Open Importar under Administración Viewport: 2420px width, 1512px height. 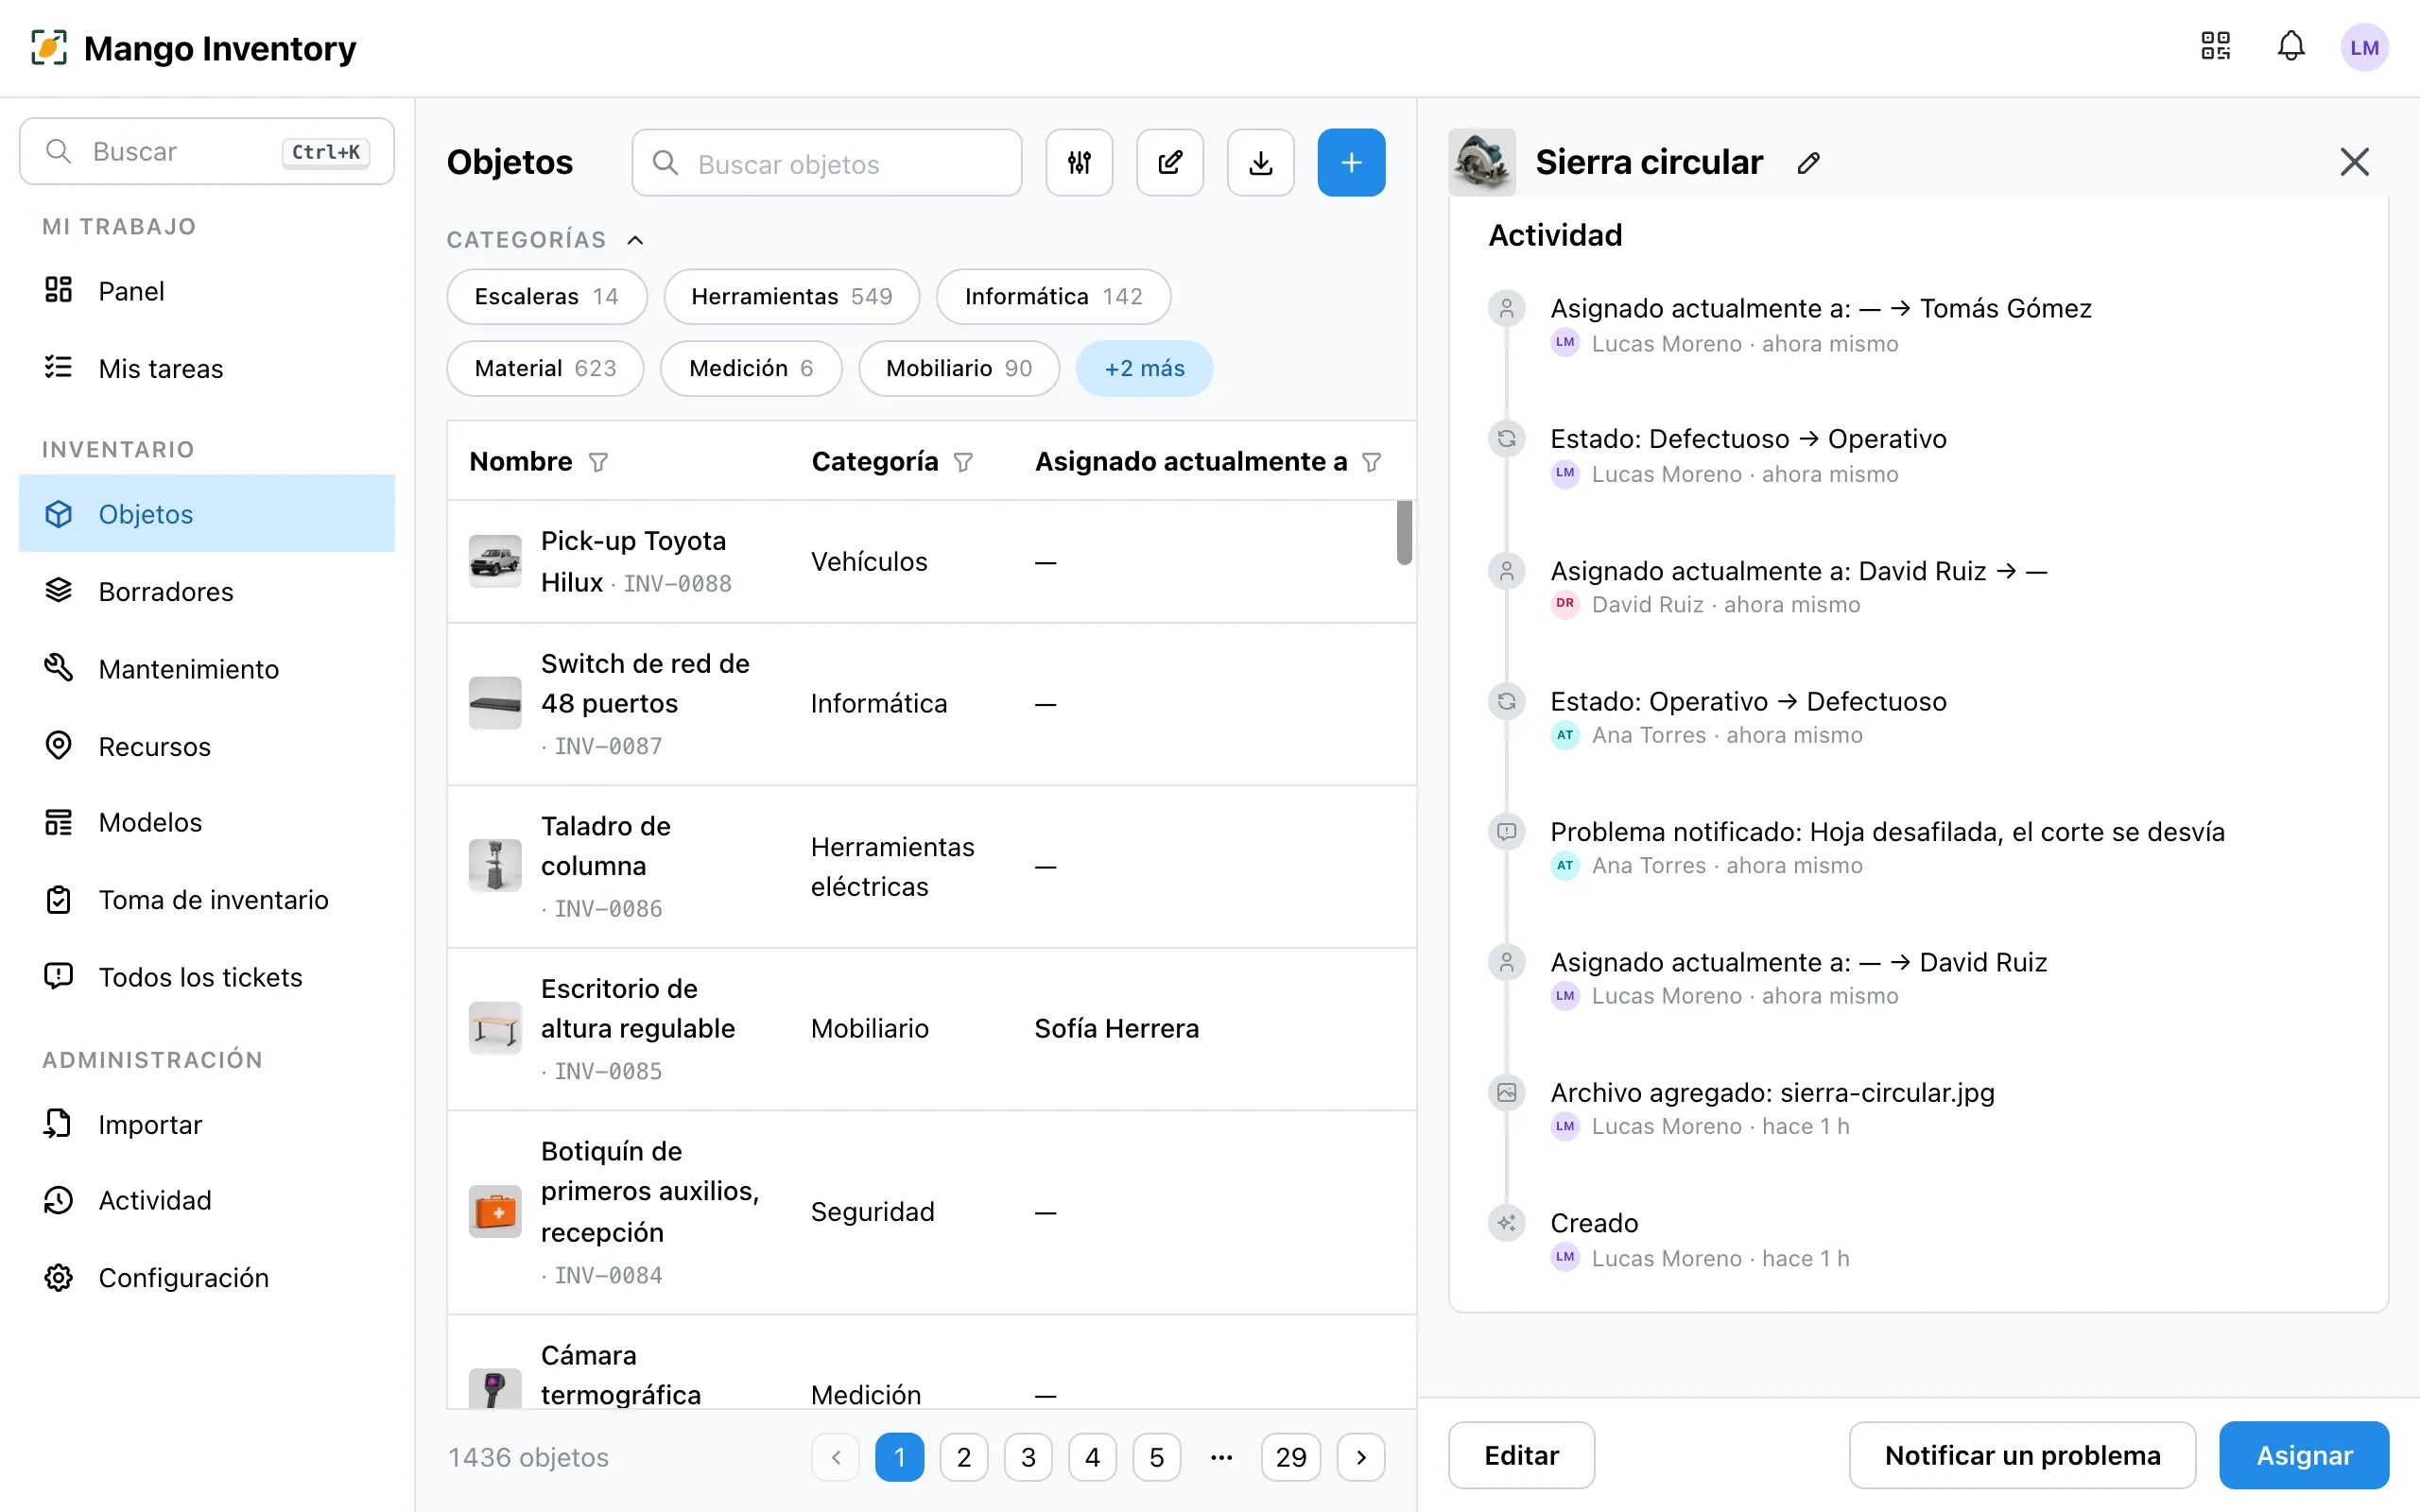pyautogui.click(x=207, y=1124)
